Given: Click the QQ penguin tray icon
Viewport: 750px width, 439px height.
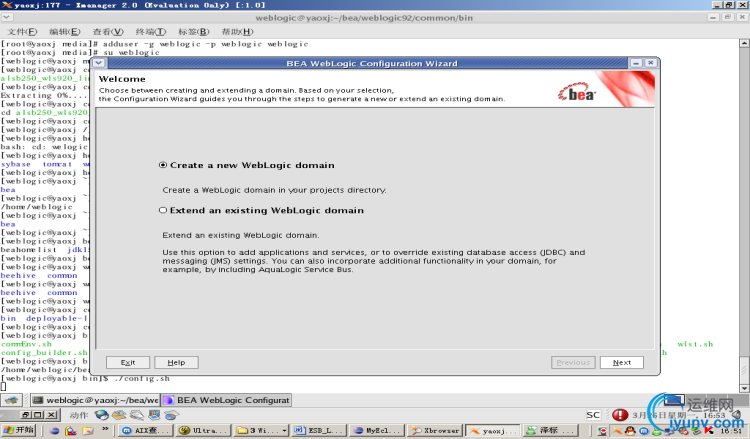Looking at the screenshot, I should (630, 431).
